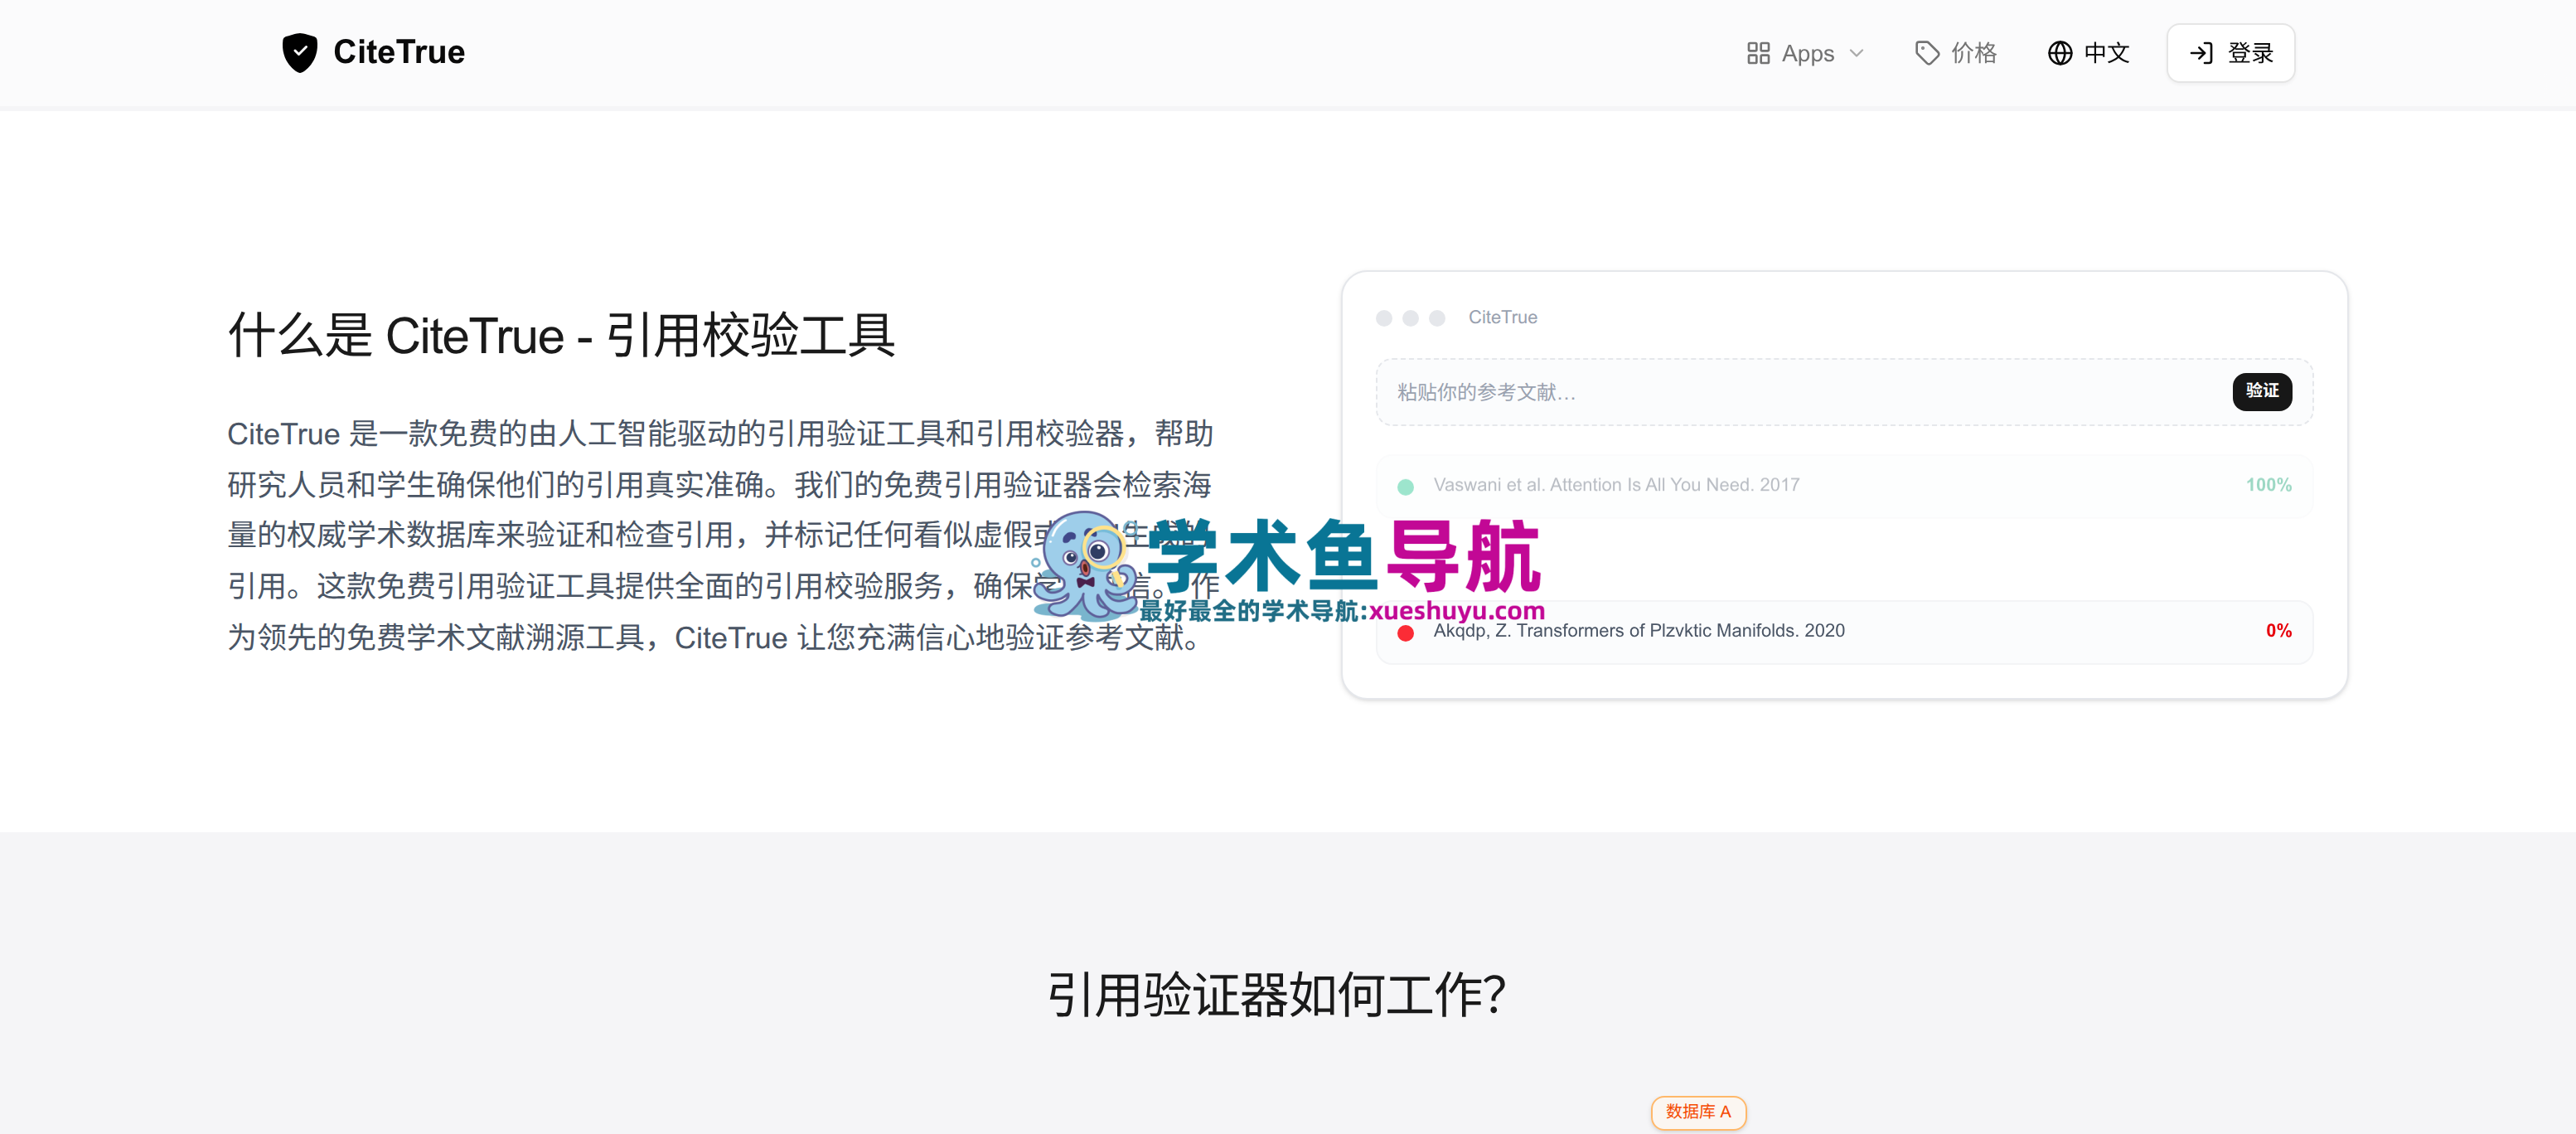Click the 100% match score

[x=2268, y=485]
